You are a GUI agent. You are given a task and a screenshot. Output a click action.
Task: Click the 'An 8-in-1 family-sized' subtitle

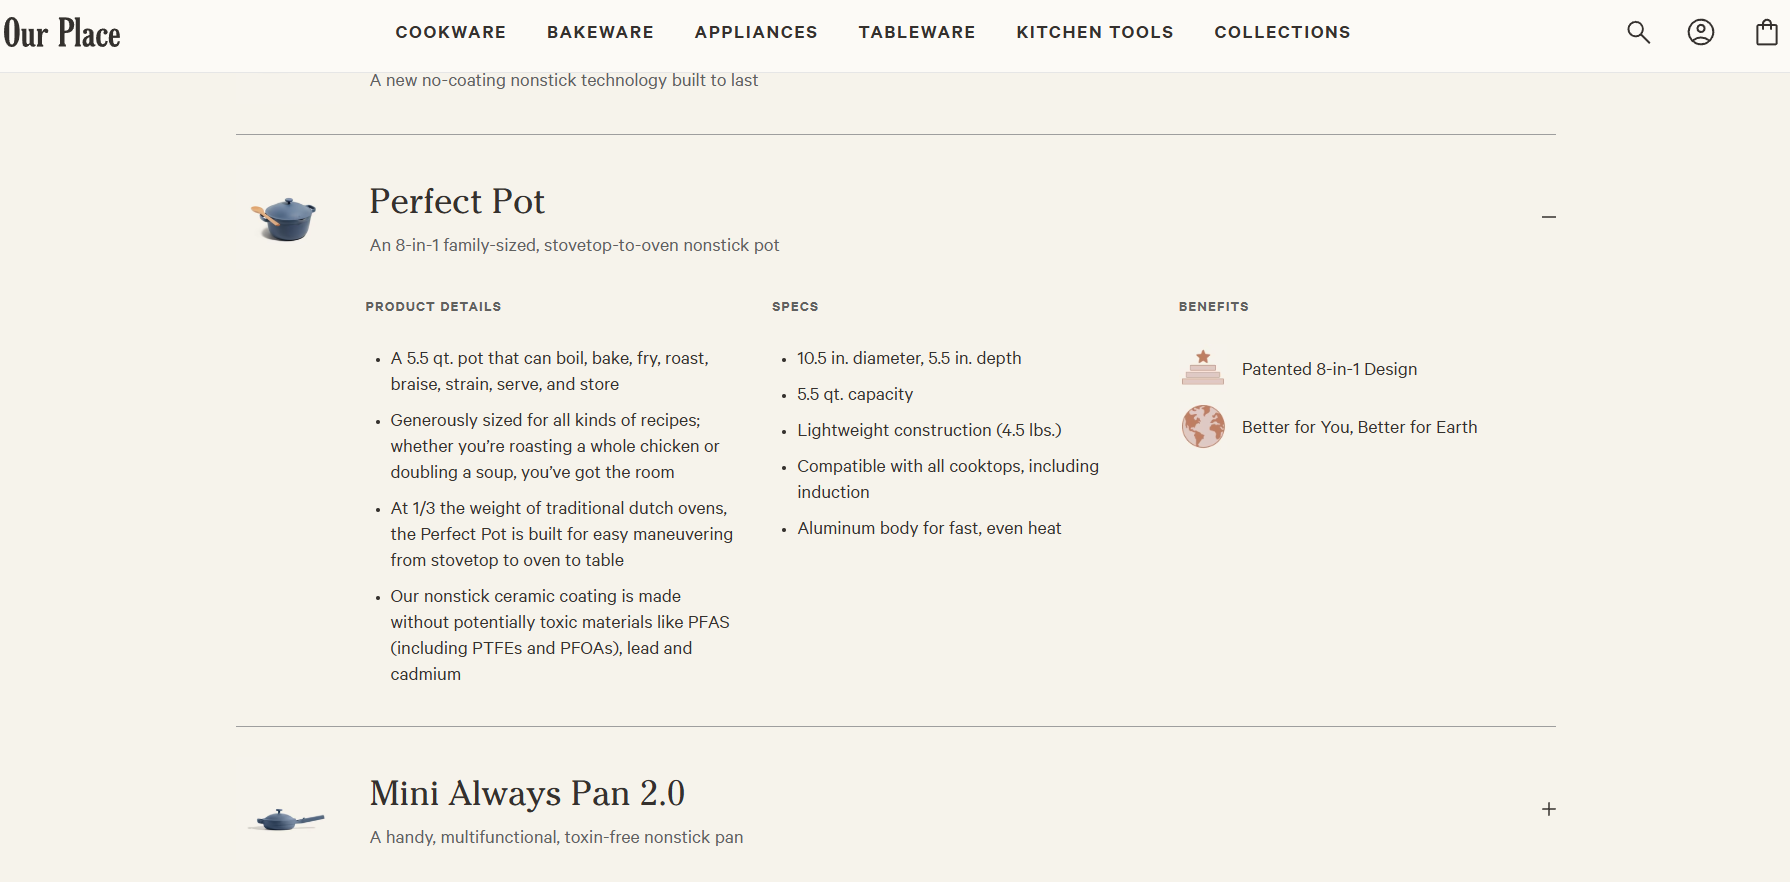(x=574, y=245)
